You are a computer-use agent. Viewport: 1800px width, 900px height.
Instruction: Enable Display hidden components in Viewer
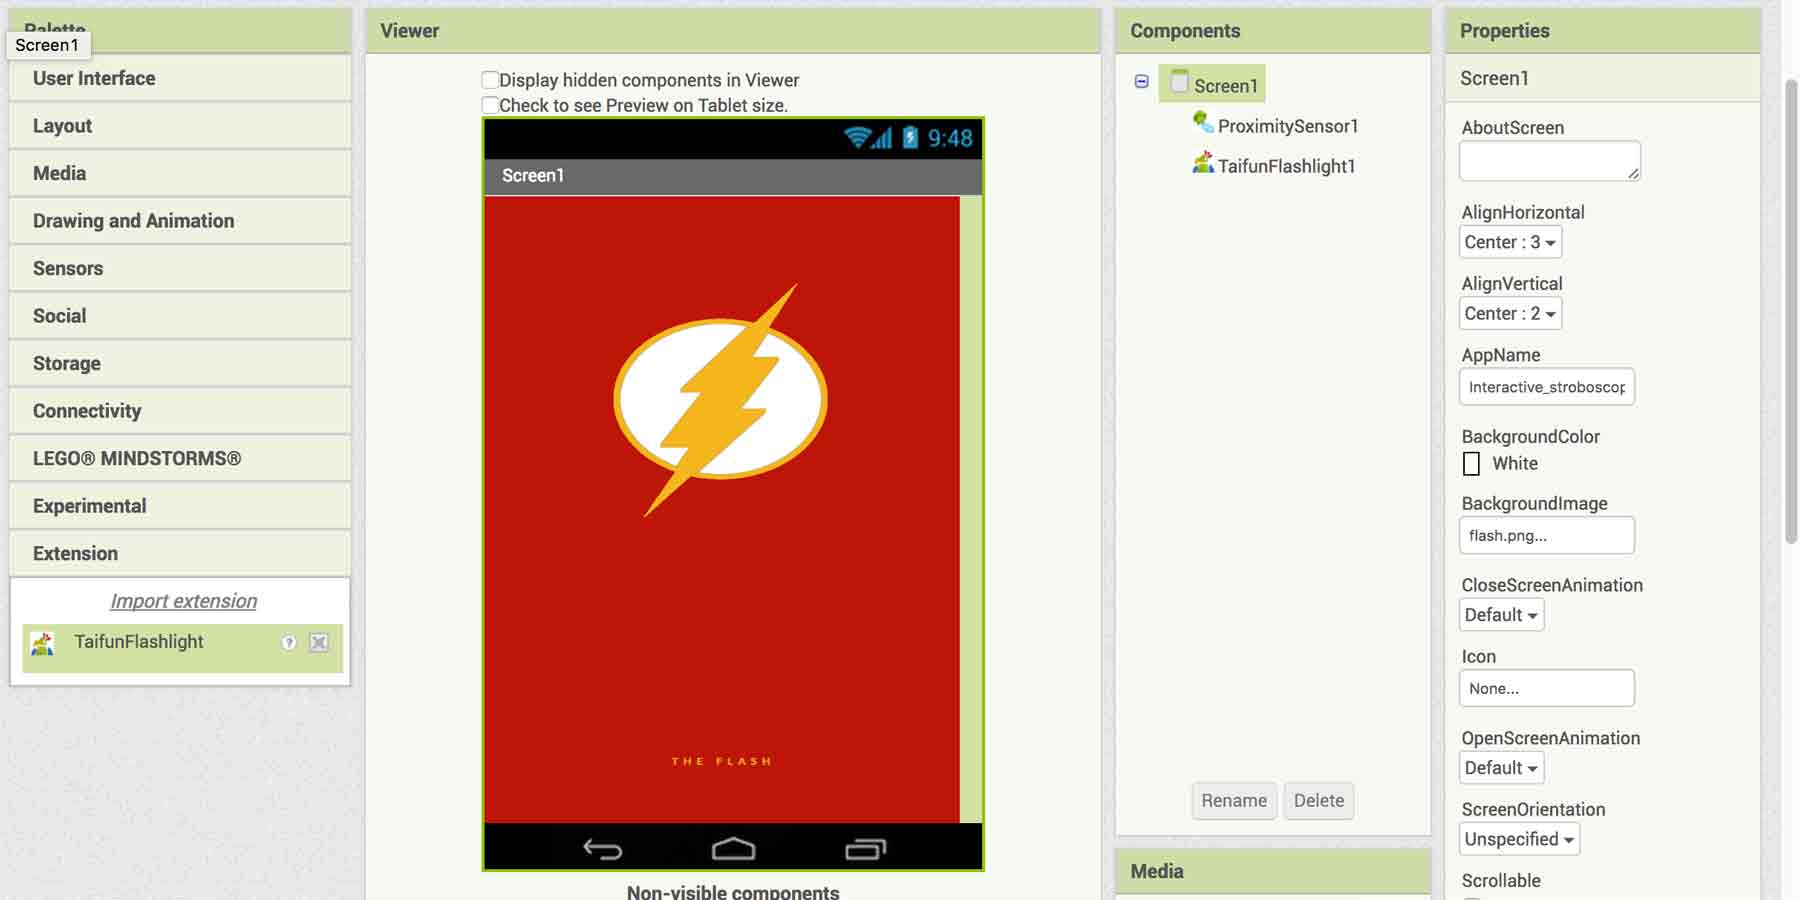pyautogui.click(x=490, y=80)
